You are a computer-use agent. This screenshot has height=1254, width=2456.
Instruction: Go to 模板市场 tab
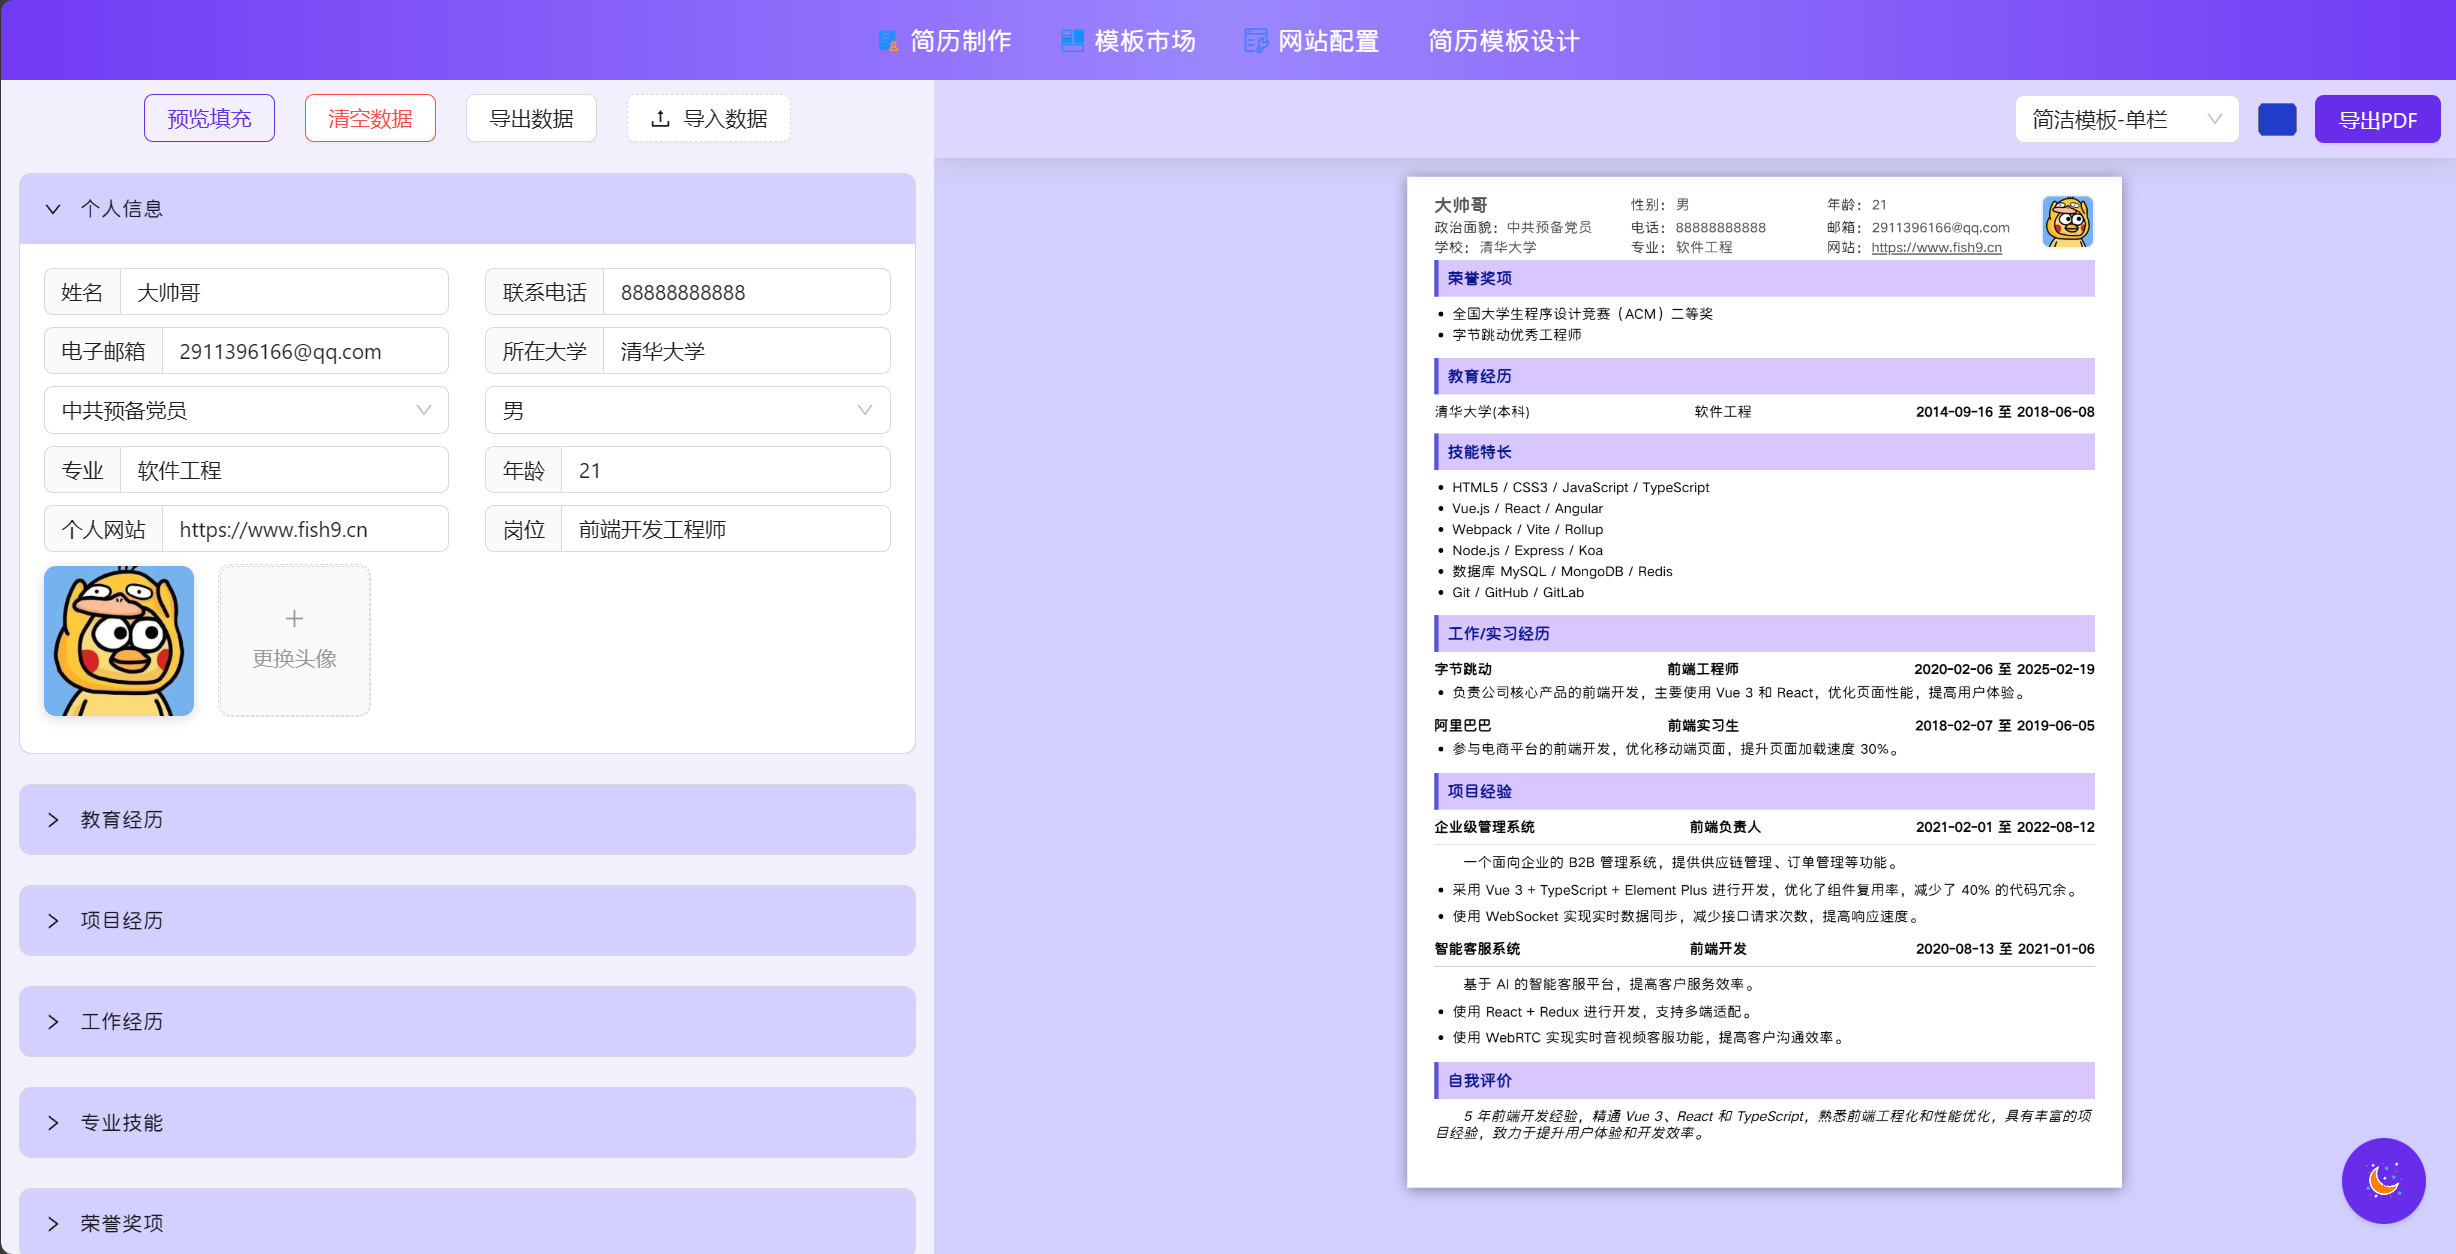click(x=1144, y=41)
